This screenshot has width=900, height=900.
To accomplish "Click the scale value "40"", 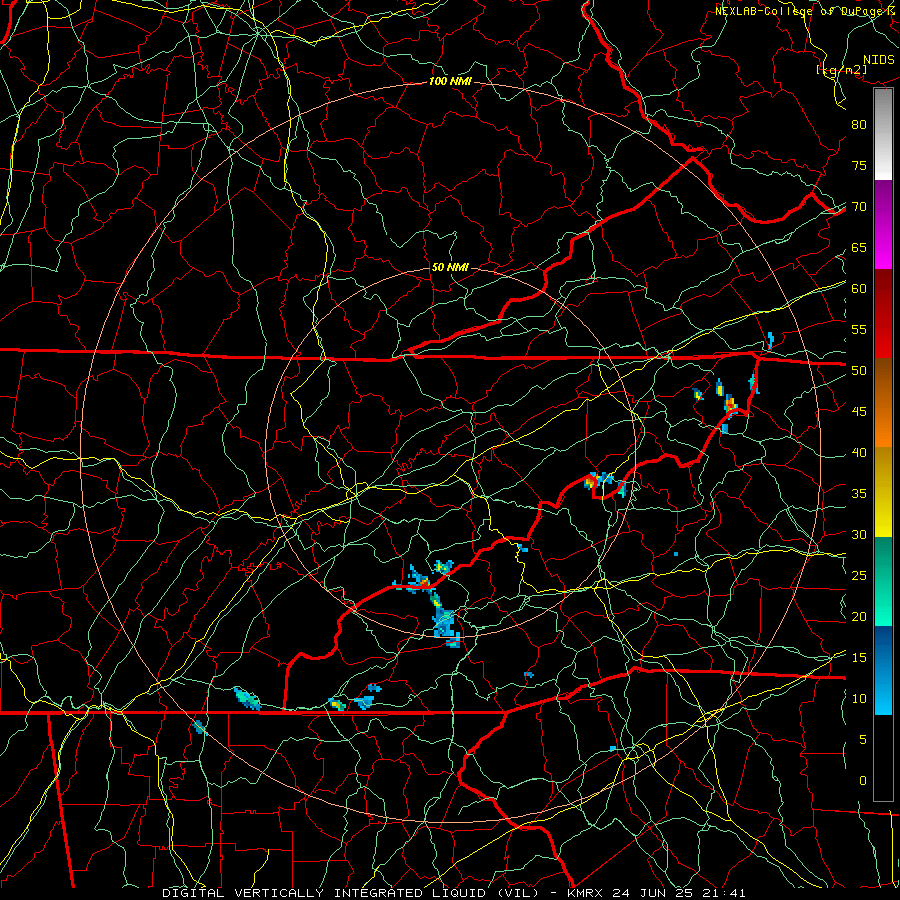I will pos(859,453).
